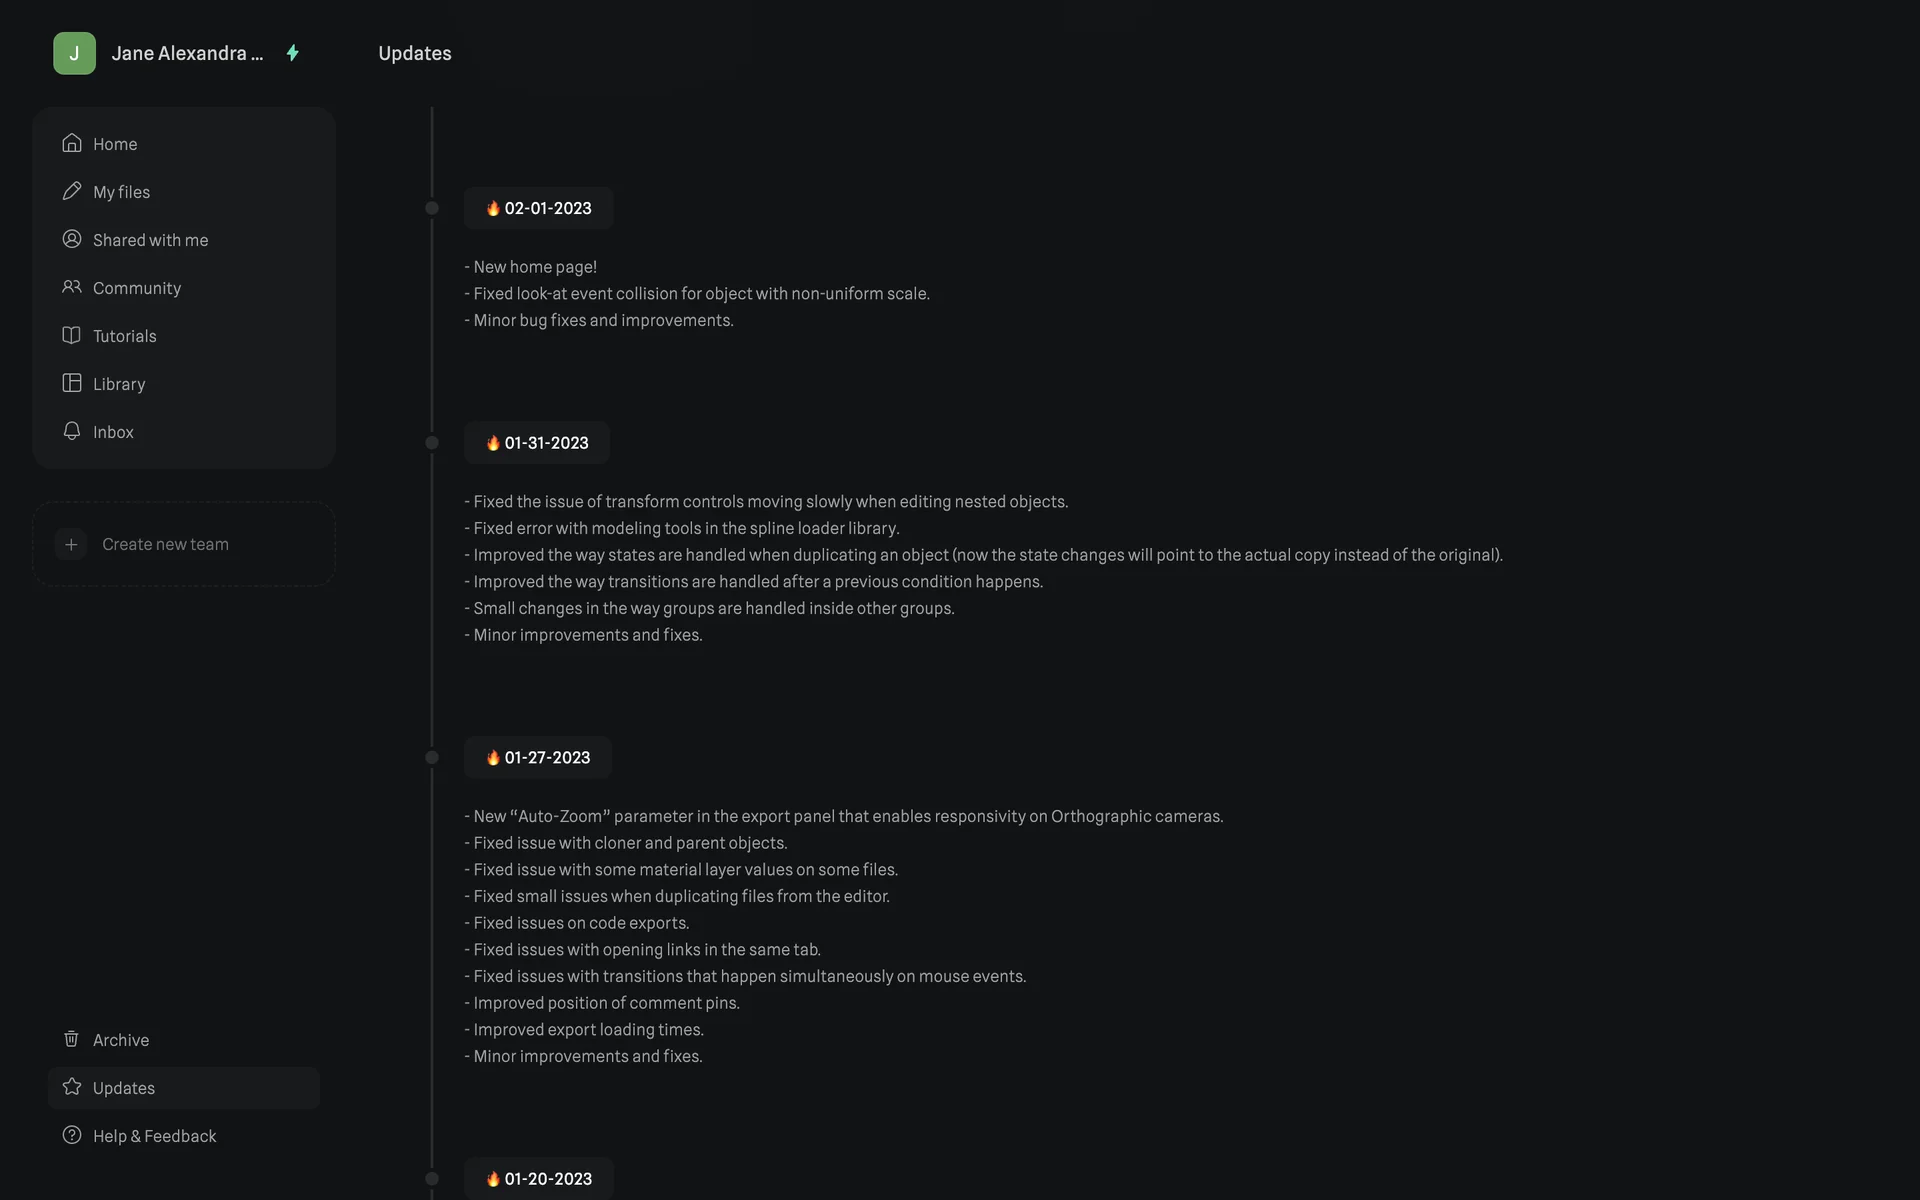
Task: Click the Archive trash icon
Action: pos(71,1039)
